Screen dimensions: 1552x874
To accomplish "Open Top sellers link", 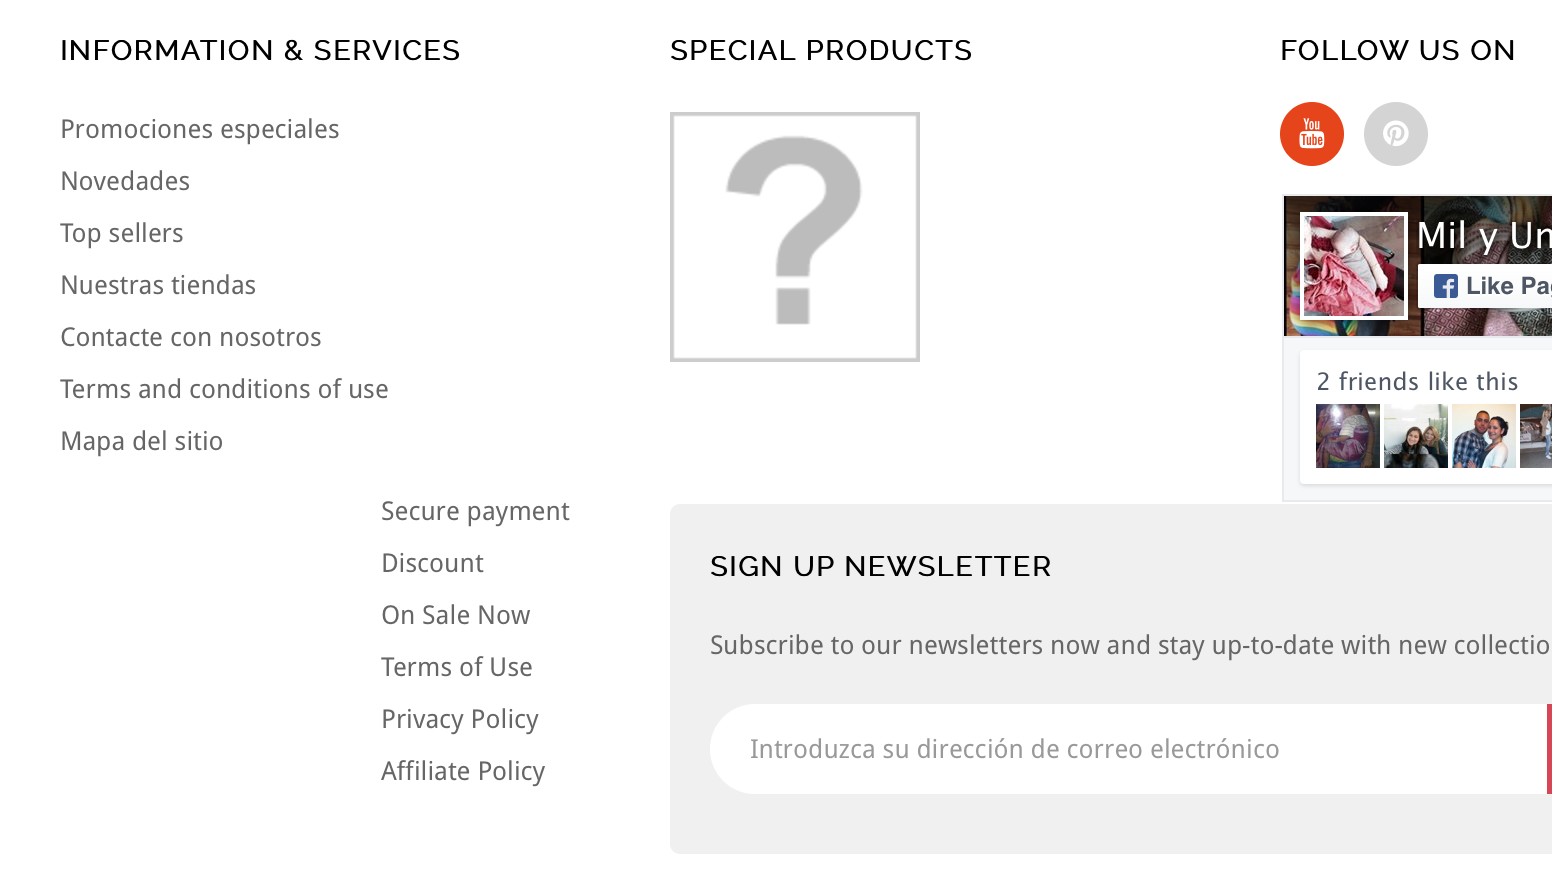I will (x=122, y=233).
